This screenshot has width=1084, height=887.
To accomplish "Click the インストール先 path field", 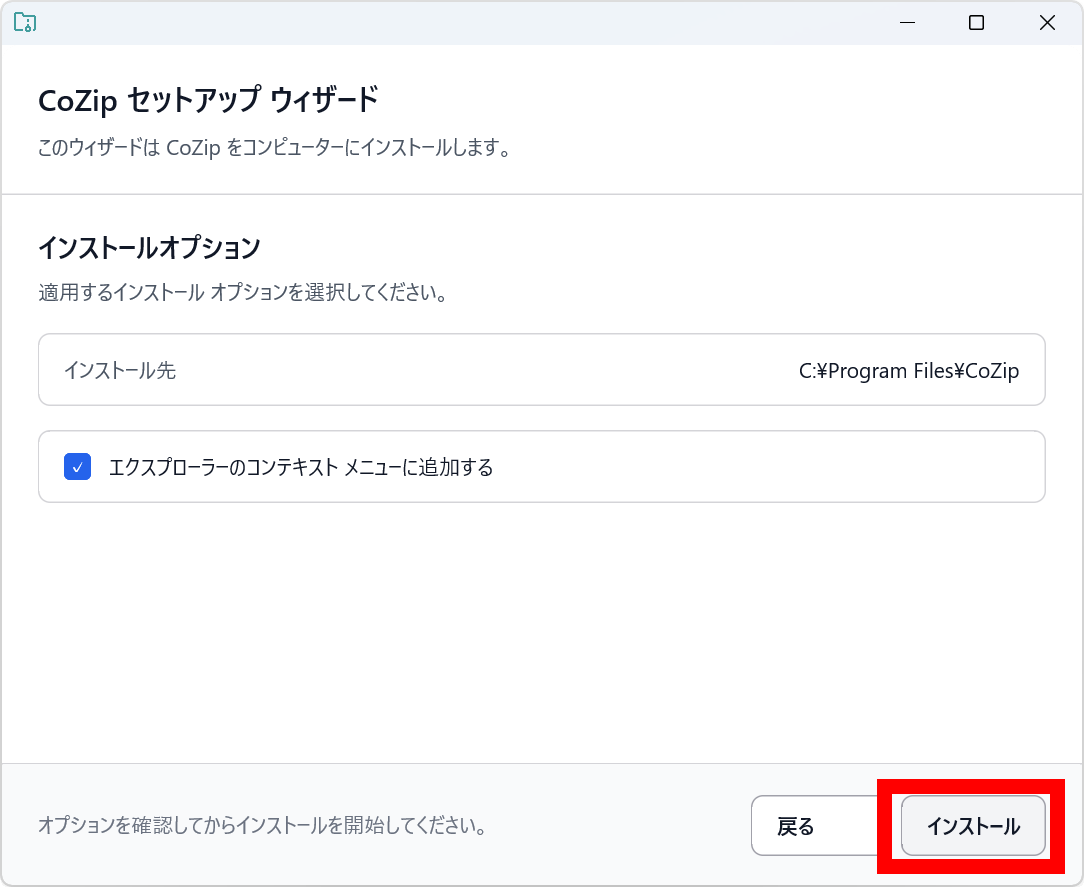I will click(x=541, y=370).
